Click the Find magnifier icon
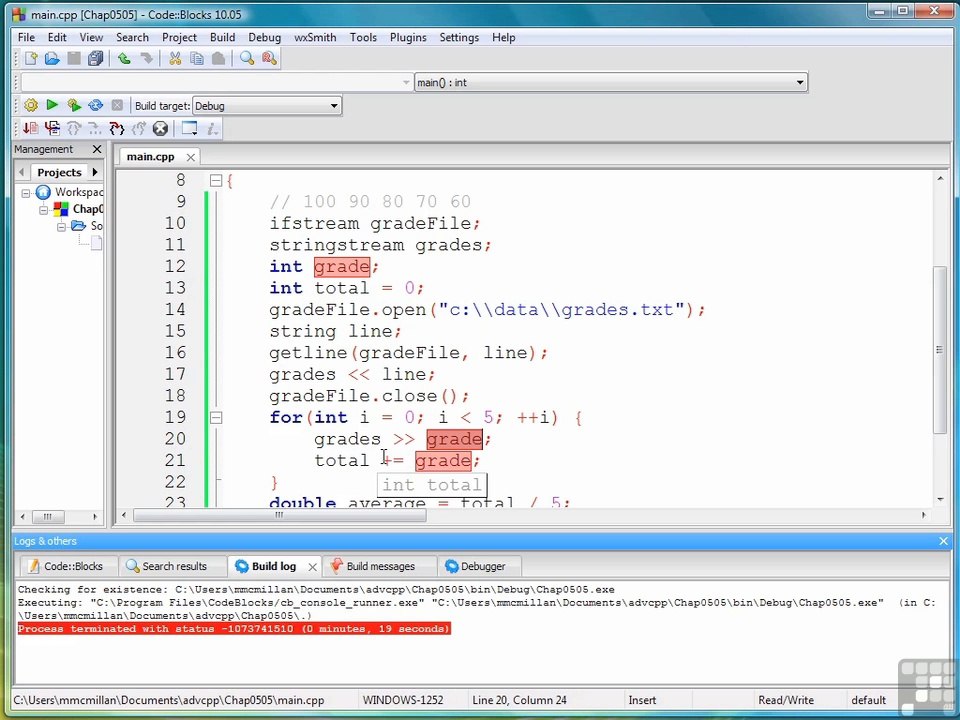 click(247, 59)
